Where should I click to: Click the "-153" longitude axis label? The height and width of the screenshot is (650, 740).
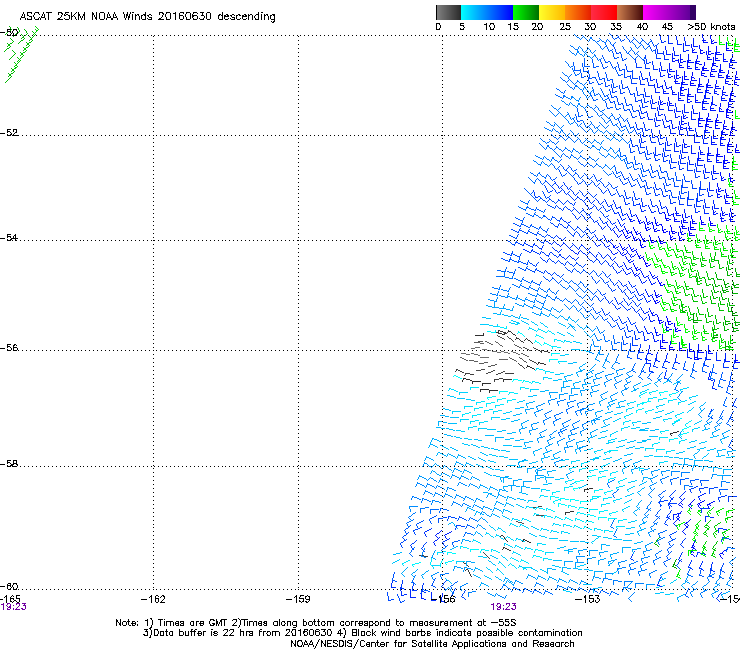pyautogui.click(x=588, y=599)
